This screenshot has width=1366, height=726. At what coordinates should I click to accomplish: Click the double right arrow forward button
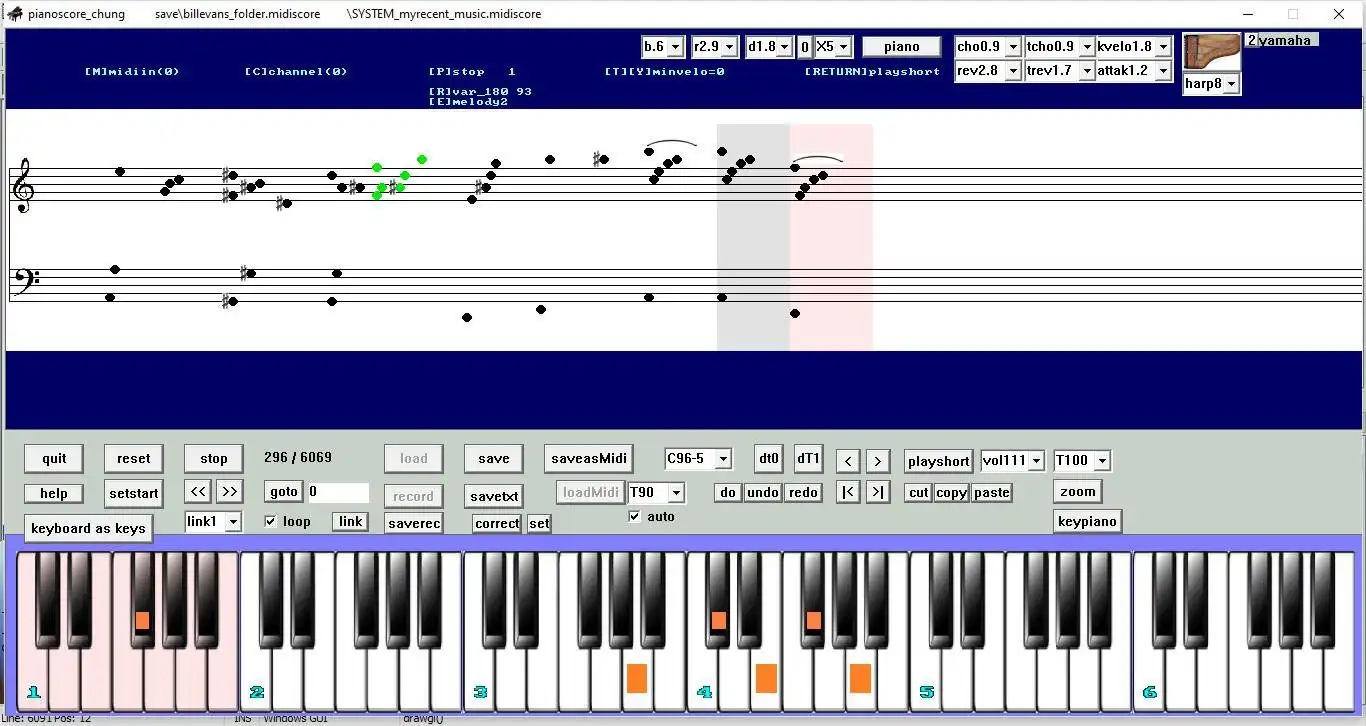point(230,491)
